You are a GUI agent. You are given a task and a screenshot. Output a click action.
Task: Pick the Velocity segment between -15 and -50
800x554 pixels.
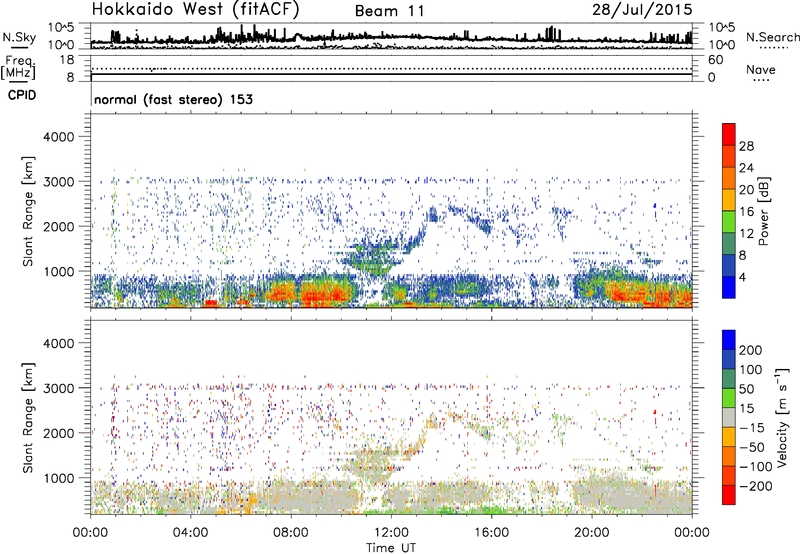[x=729, y=437]
